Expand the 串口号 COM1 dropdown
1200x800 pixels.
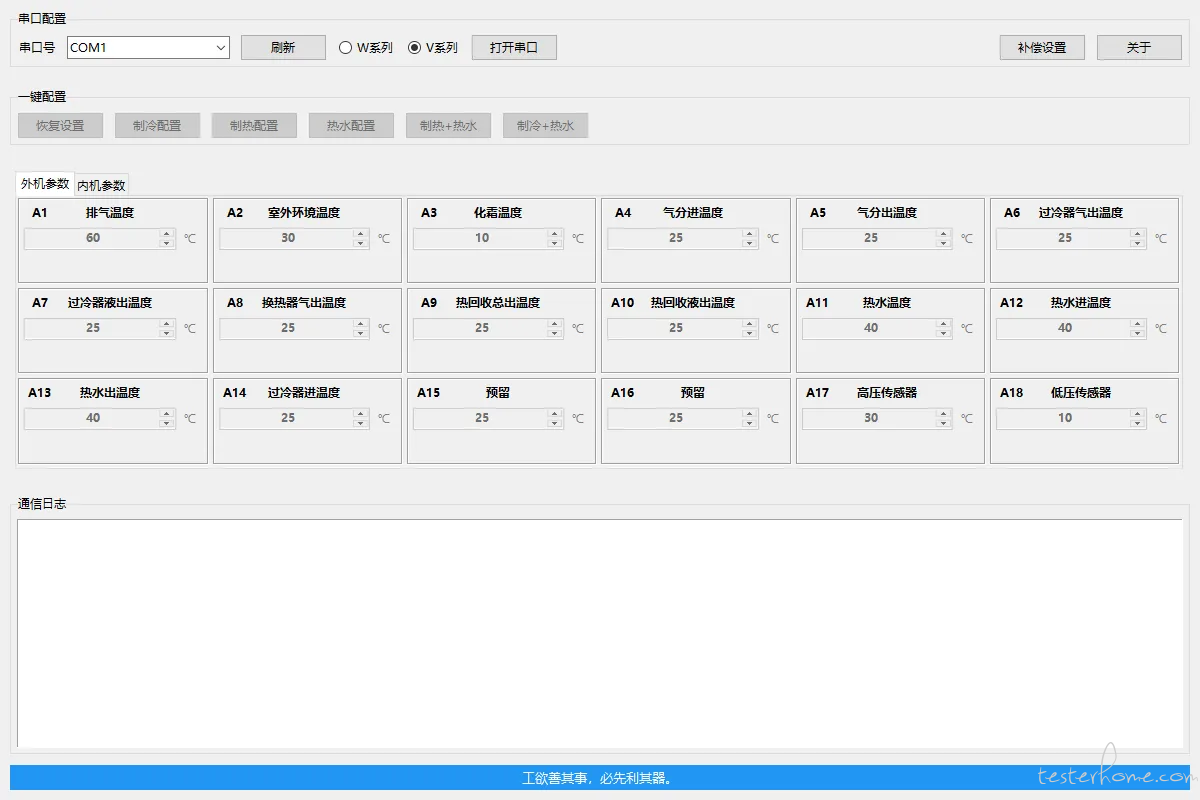pos(220,48)
